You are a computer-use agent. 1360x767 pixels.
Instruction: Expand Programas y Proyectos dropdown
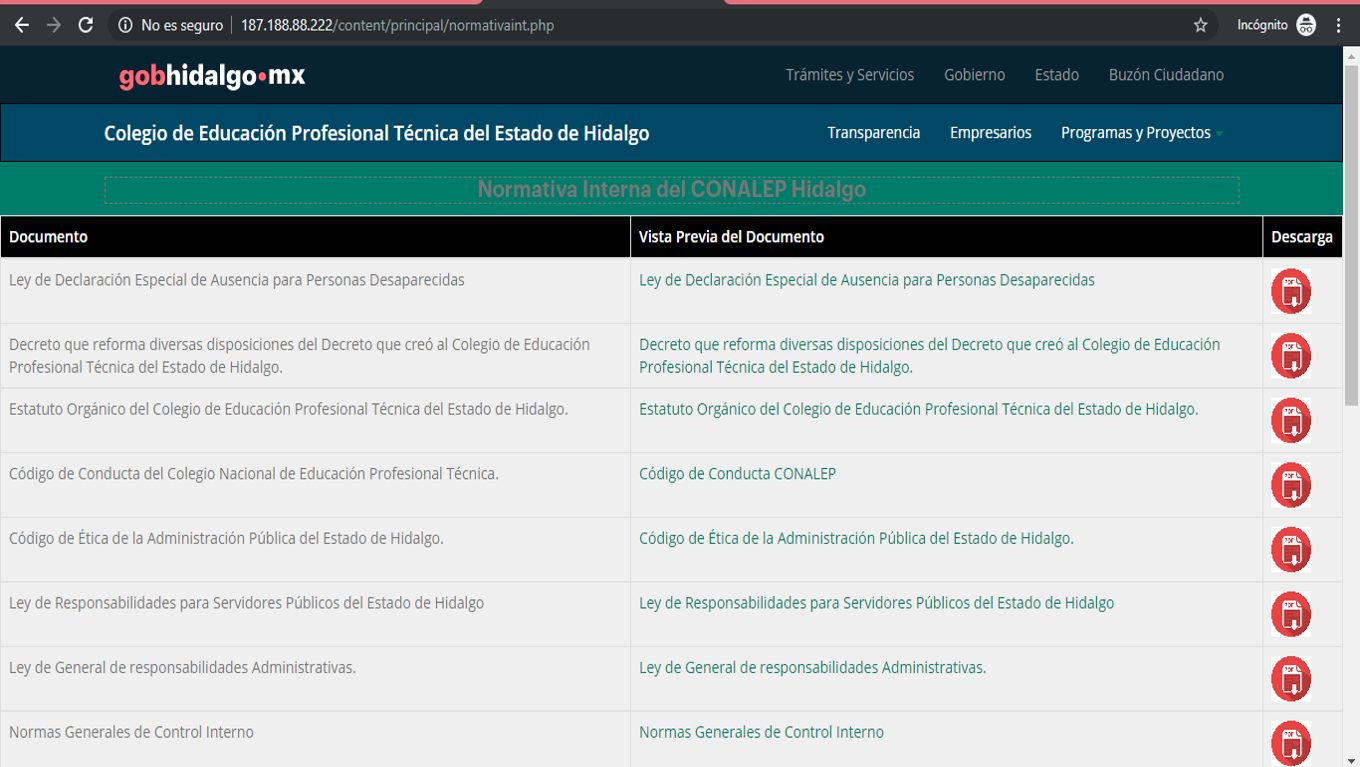(1142, 133)
